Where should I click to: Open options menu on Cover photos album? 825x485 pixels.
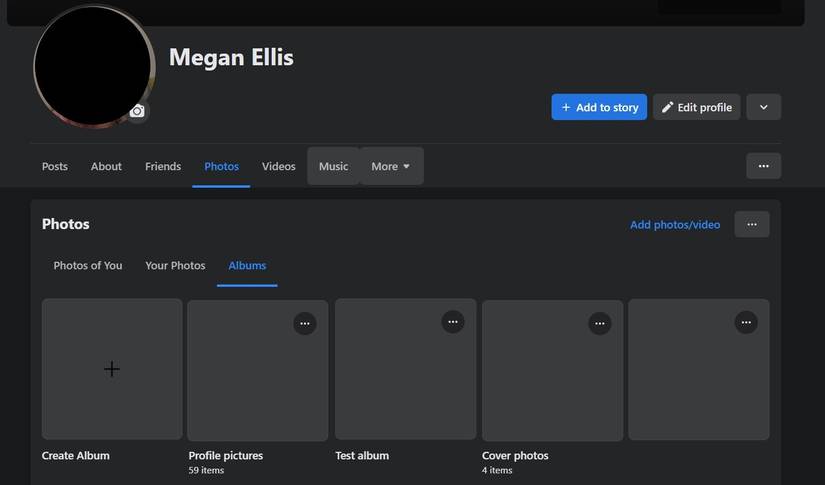point(599,323)
